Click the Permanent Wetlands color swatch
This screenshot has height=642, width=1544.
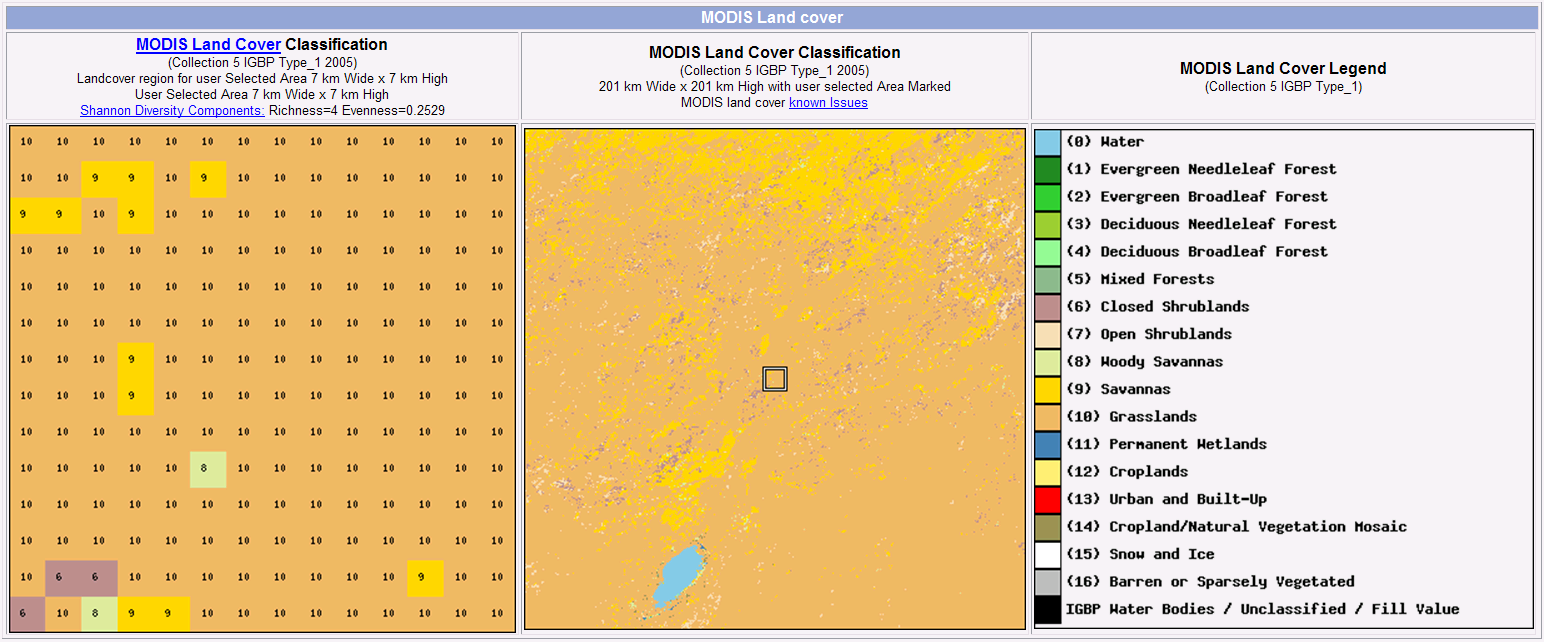point(1048,445)
